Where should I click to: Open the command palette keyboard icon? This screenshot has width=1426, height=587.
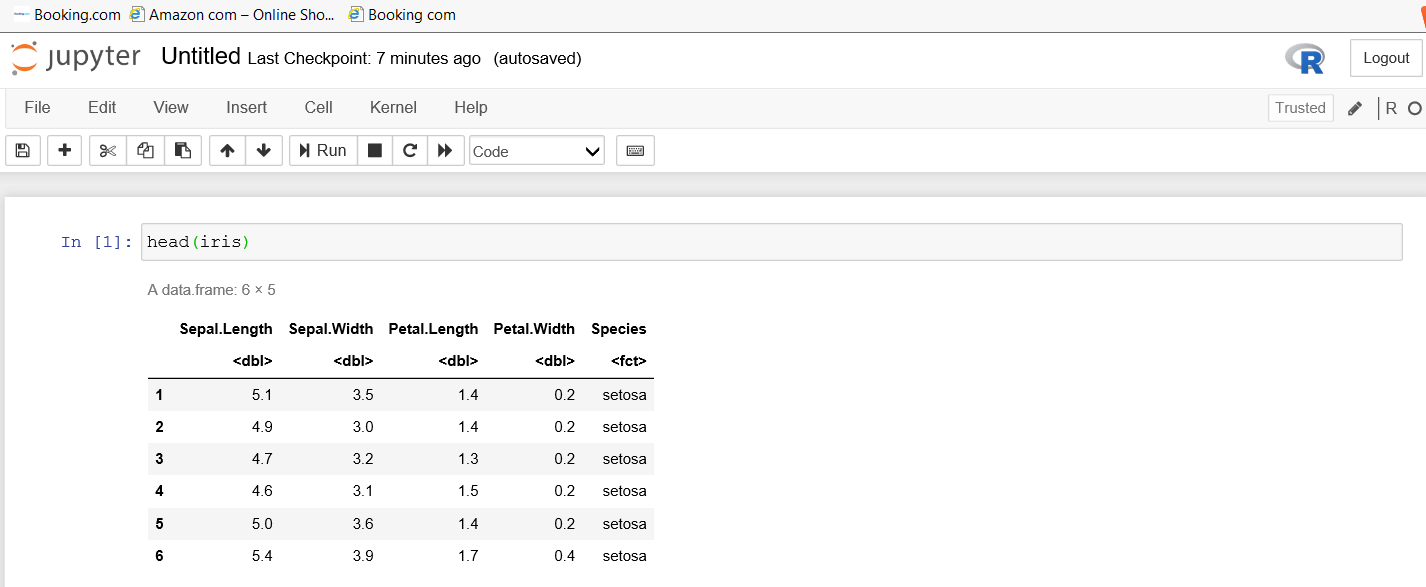click(x=635, y=150)
